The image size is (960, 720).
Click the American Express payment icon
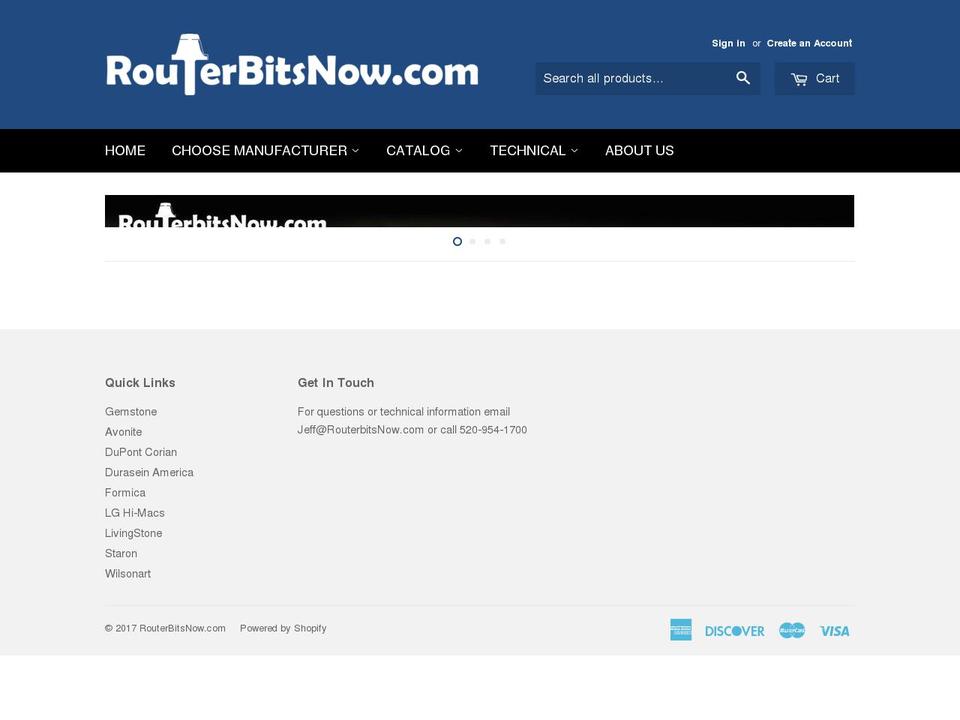[681, 629]
